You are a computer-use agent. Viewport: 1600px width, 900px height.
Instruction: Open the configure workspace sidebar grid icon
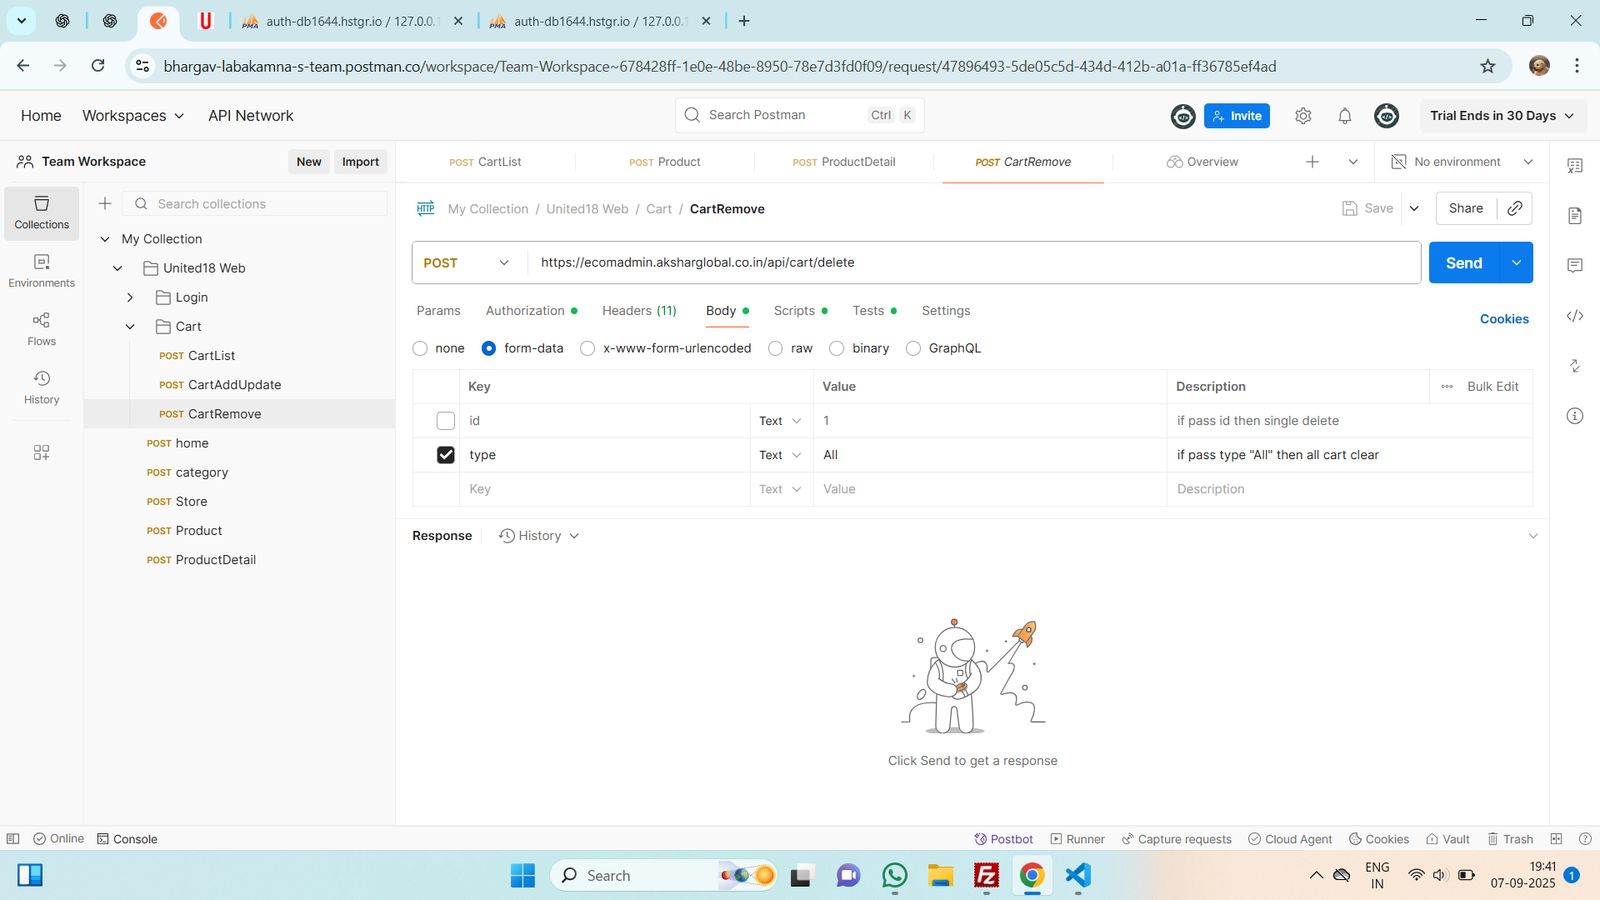41,453
